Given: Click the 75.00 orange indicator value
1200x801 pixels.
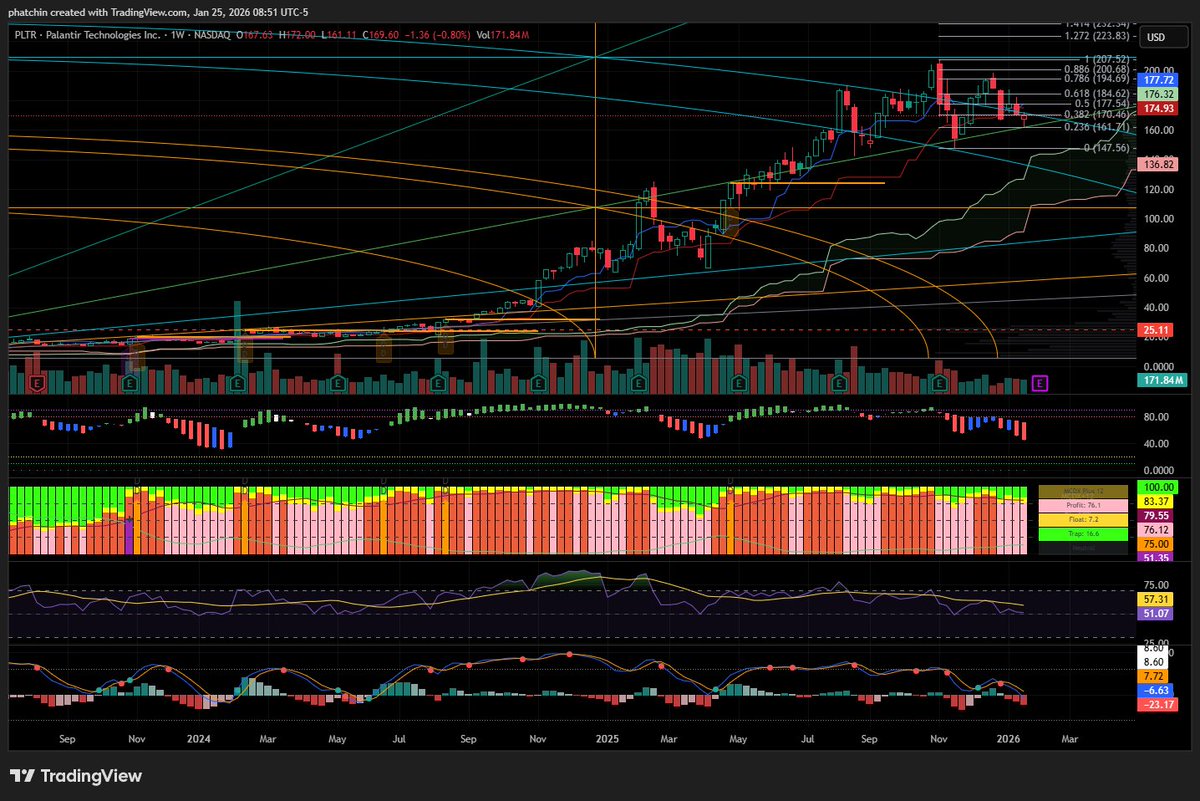Looking at the screenshot, I should pos(1157,543).
